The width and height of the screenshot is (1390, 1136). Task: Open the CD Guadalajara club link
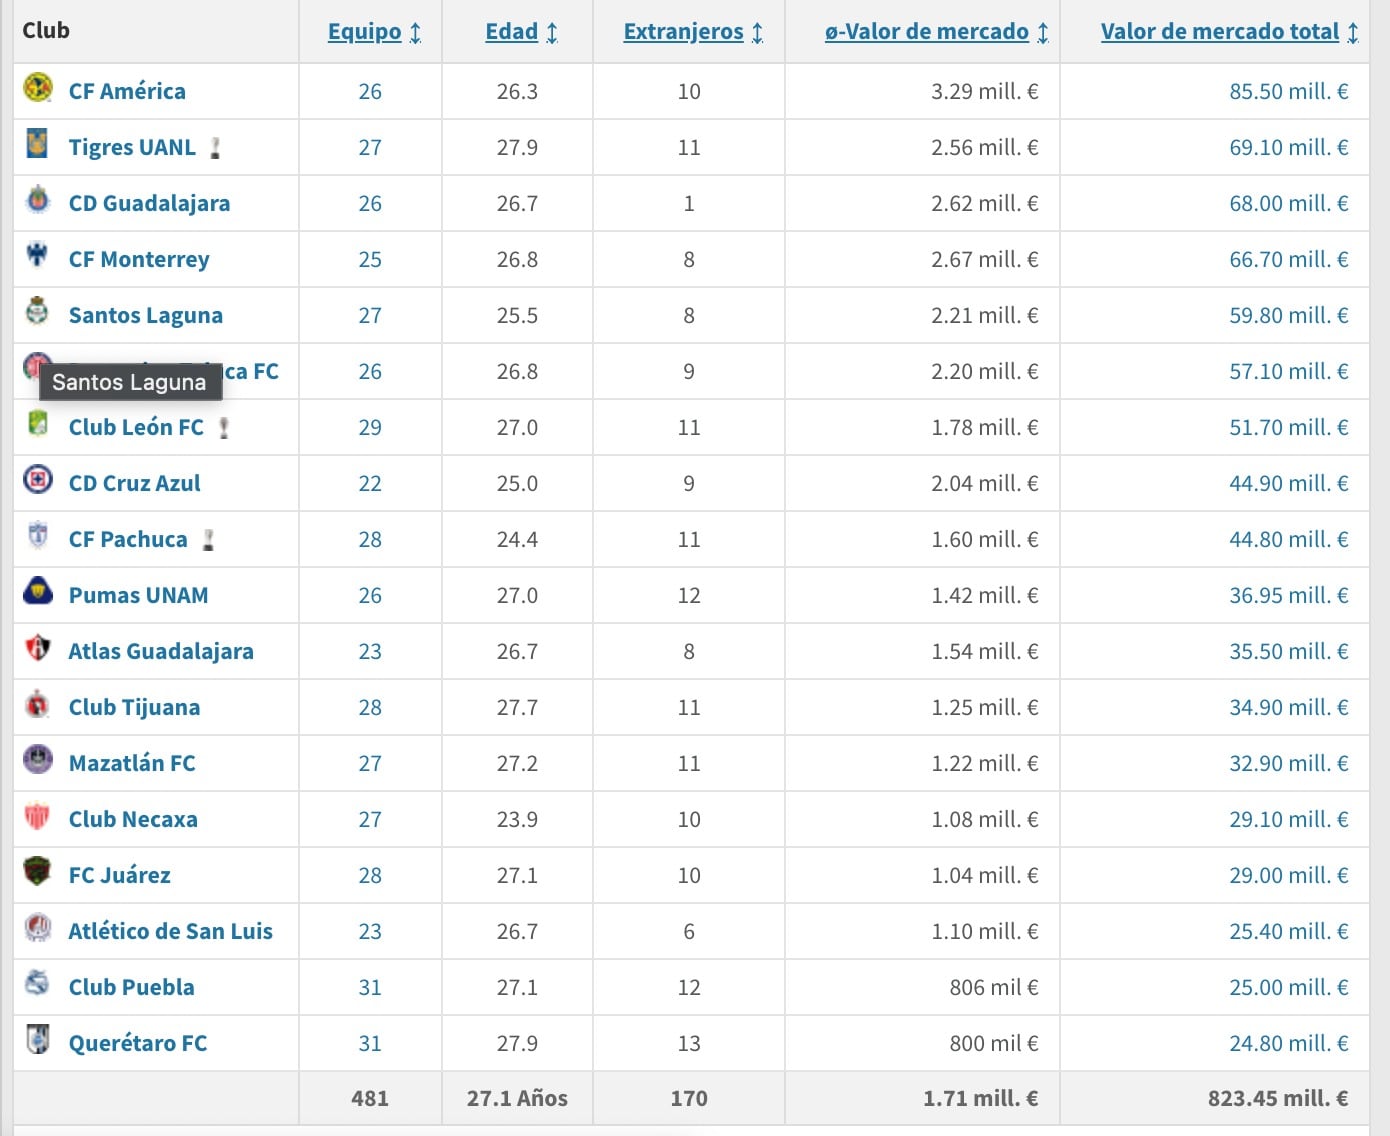point(149,203)
